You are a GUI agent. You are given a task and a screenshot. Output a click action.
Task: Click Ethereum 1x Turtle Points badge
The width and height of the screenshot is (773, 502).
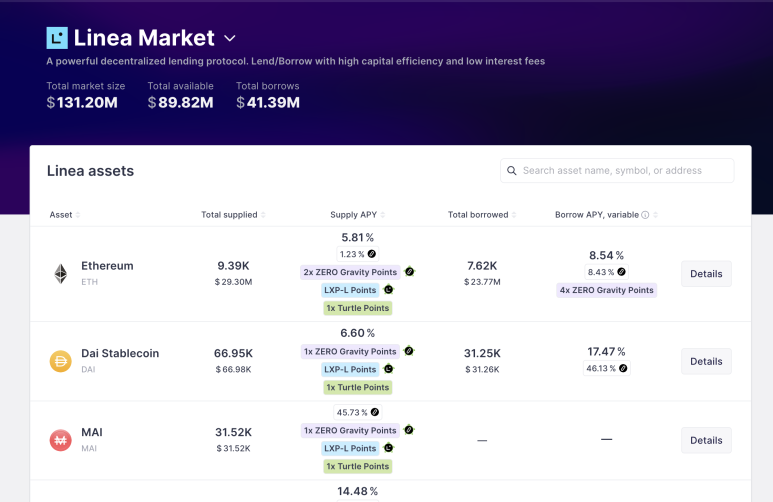358,308
